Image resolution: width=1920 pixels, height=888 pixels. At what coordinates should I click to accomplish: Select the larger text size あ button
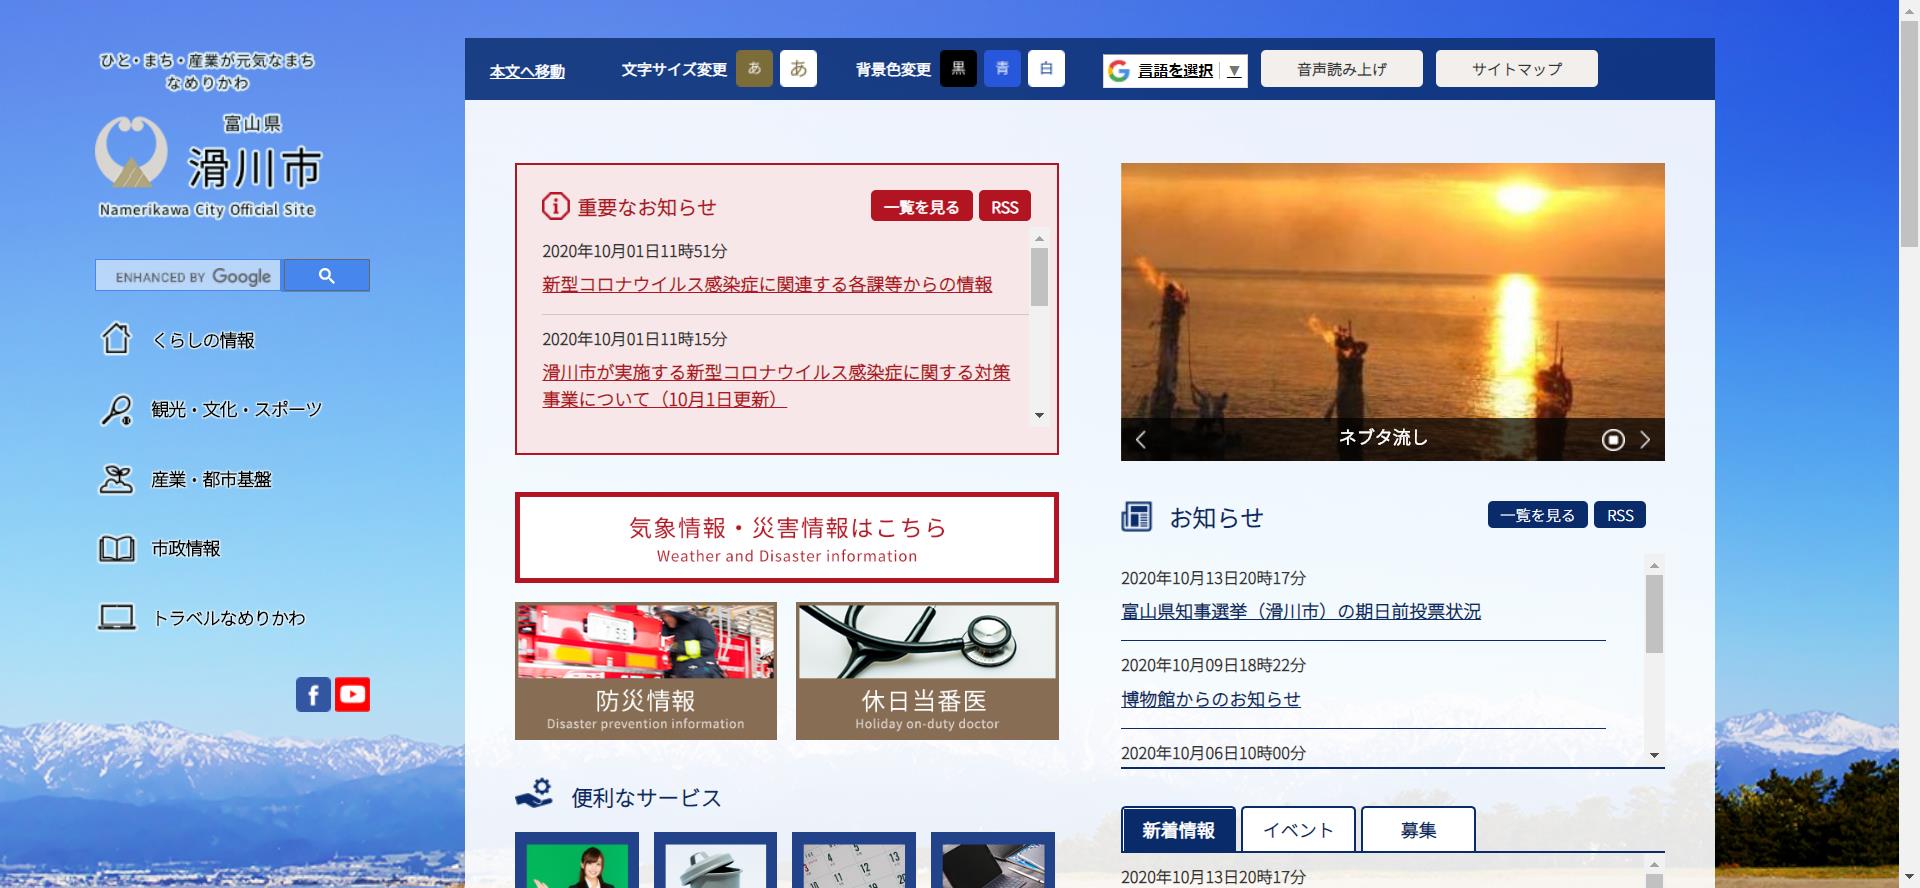click(x=798, y=68)
